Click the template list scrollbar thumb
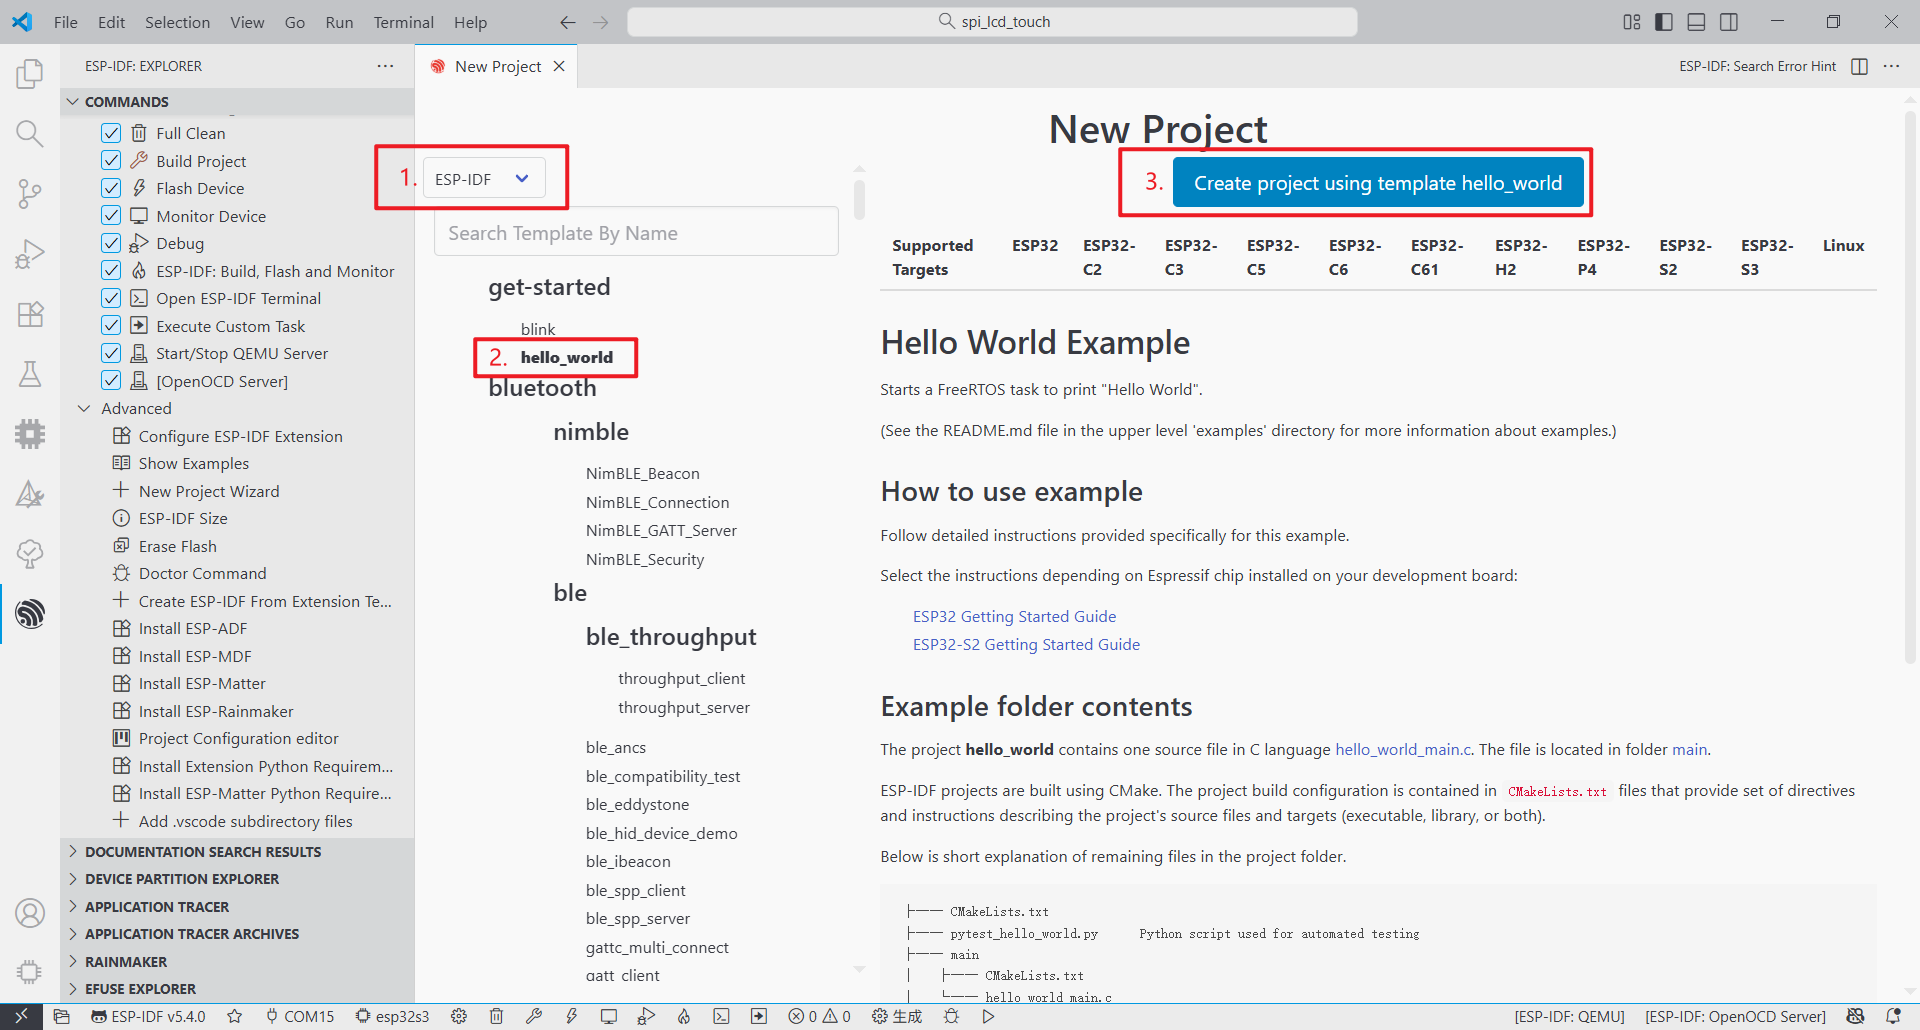Image resolution: width=1920 pixels, height=1030 pixels. 859,199
